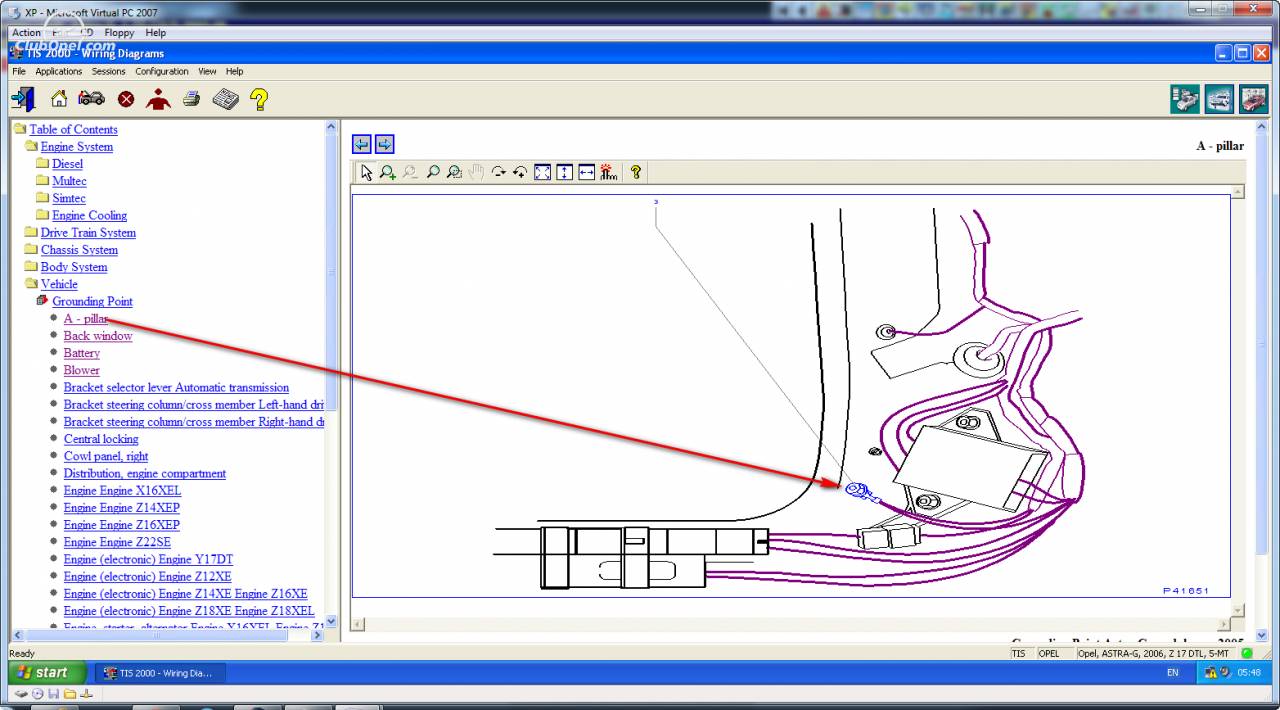Select the hand pan tool

(476, 172)
